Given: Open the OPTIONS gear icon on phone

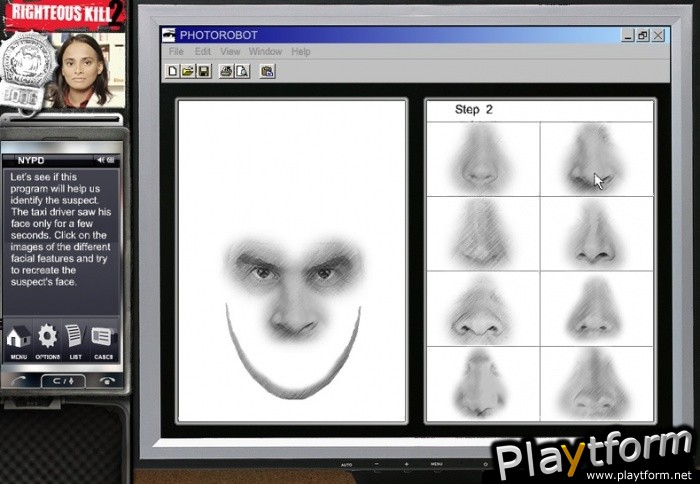Looking at the screenshot, I should [x=47, y=342].
